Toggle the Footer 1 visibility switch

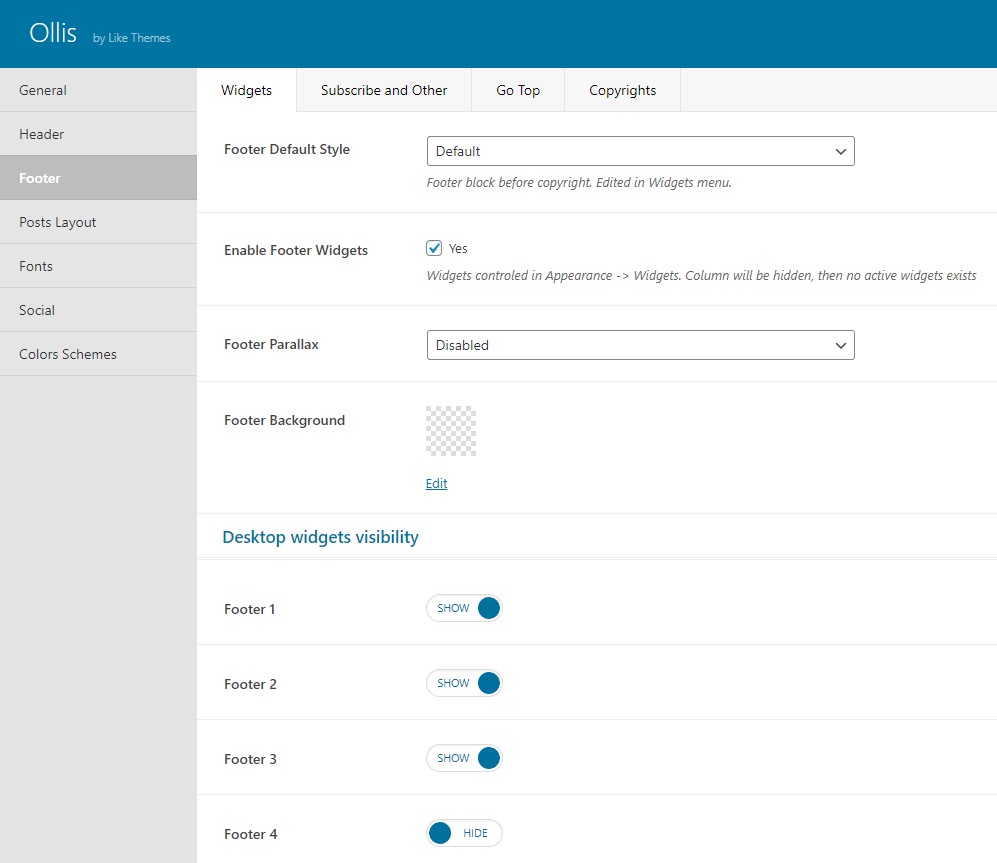(464, 608)
